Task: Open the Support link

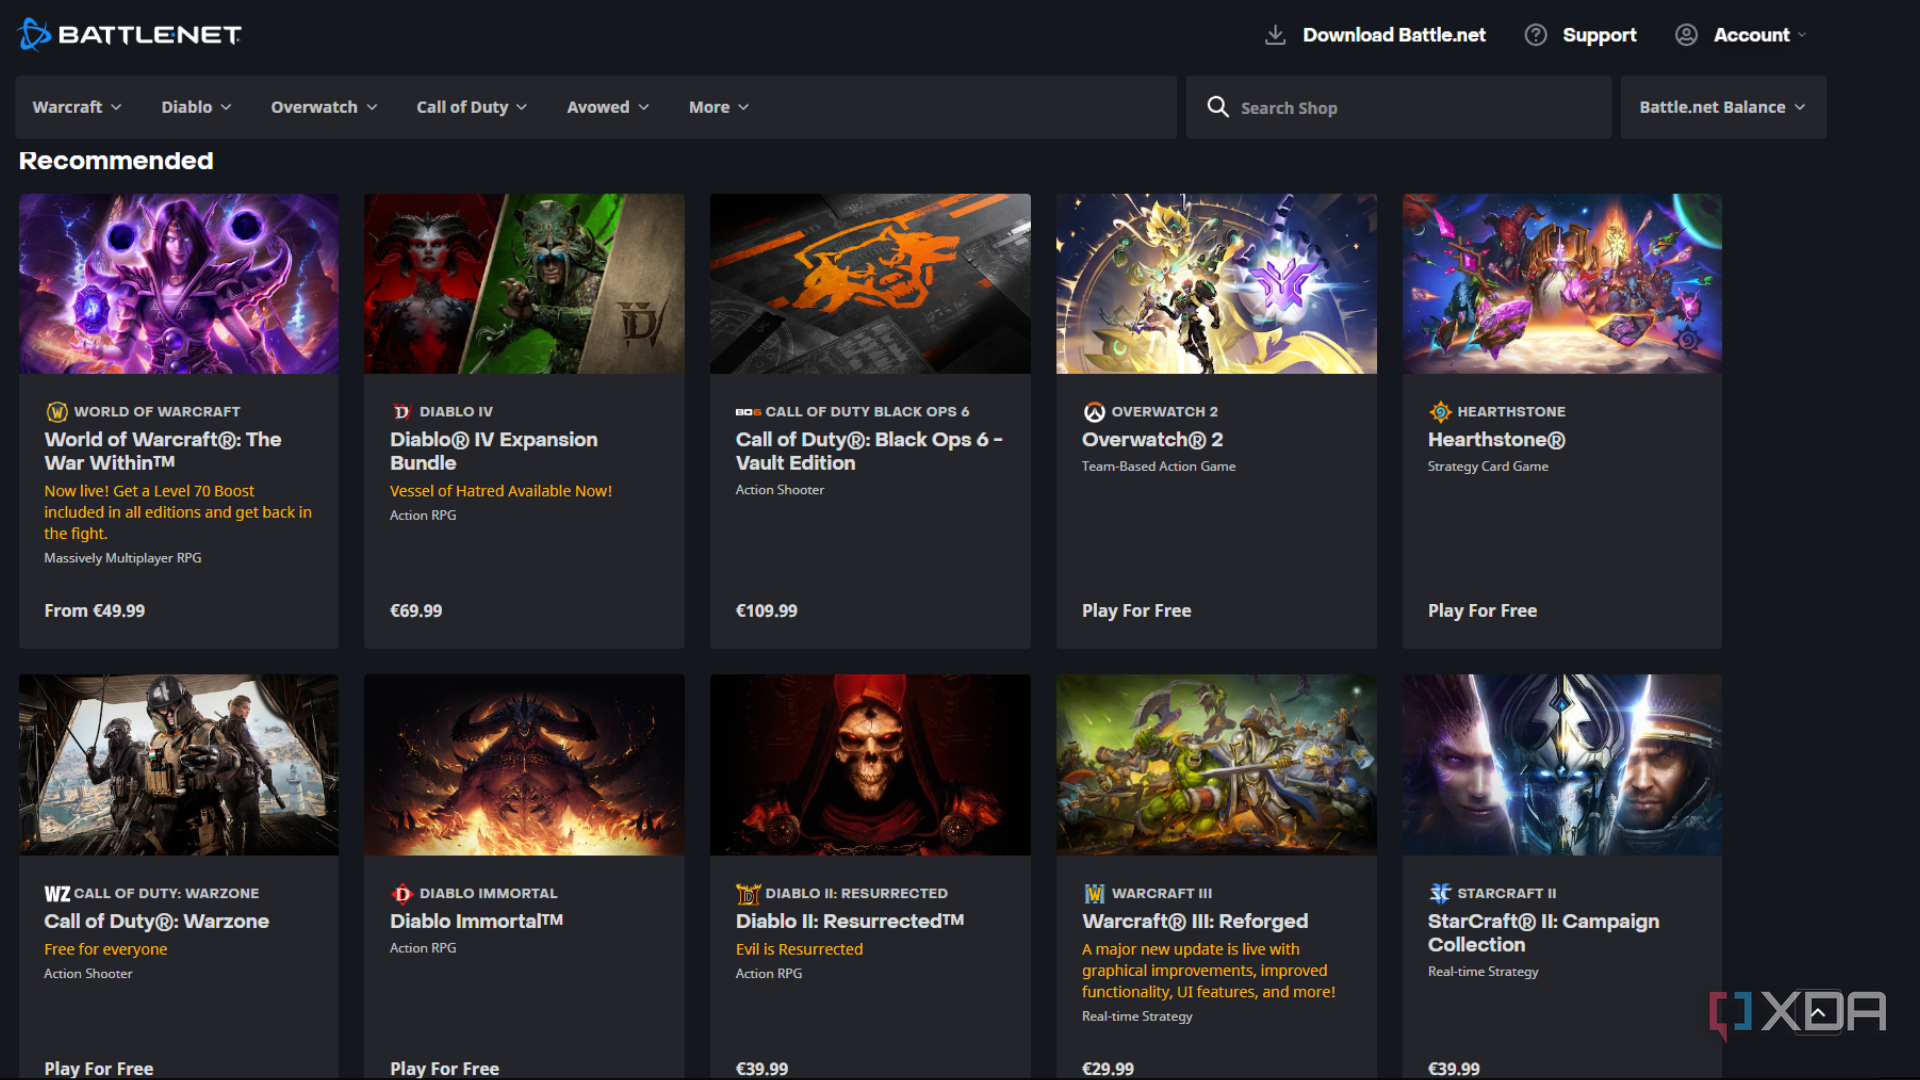Action: (1599, 35)
